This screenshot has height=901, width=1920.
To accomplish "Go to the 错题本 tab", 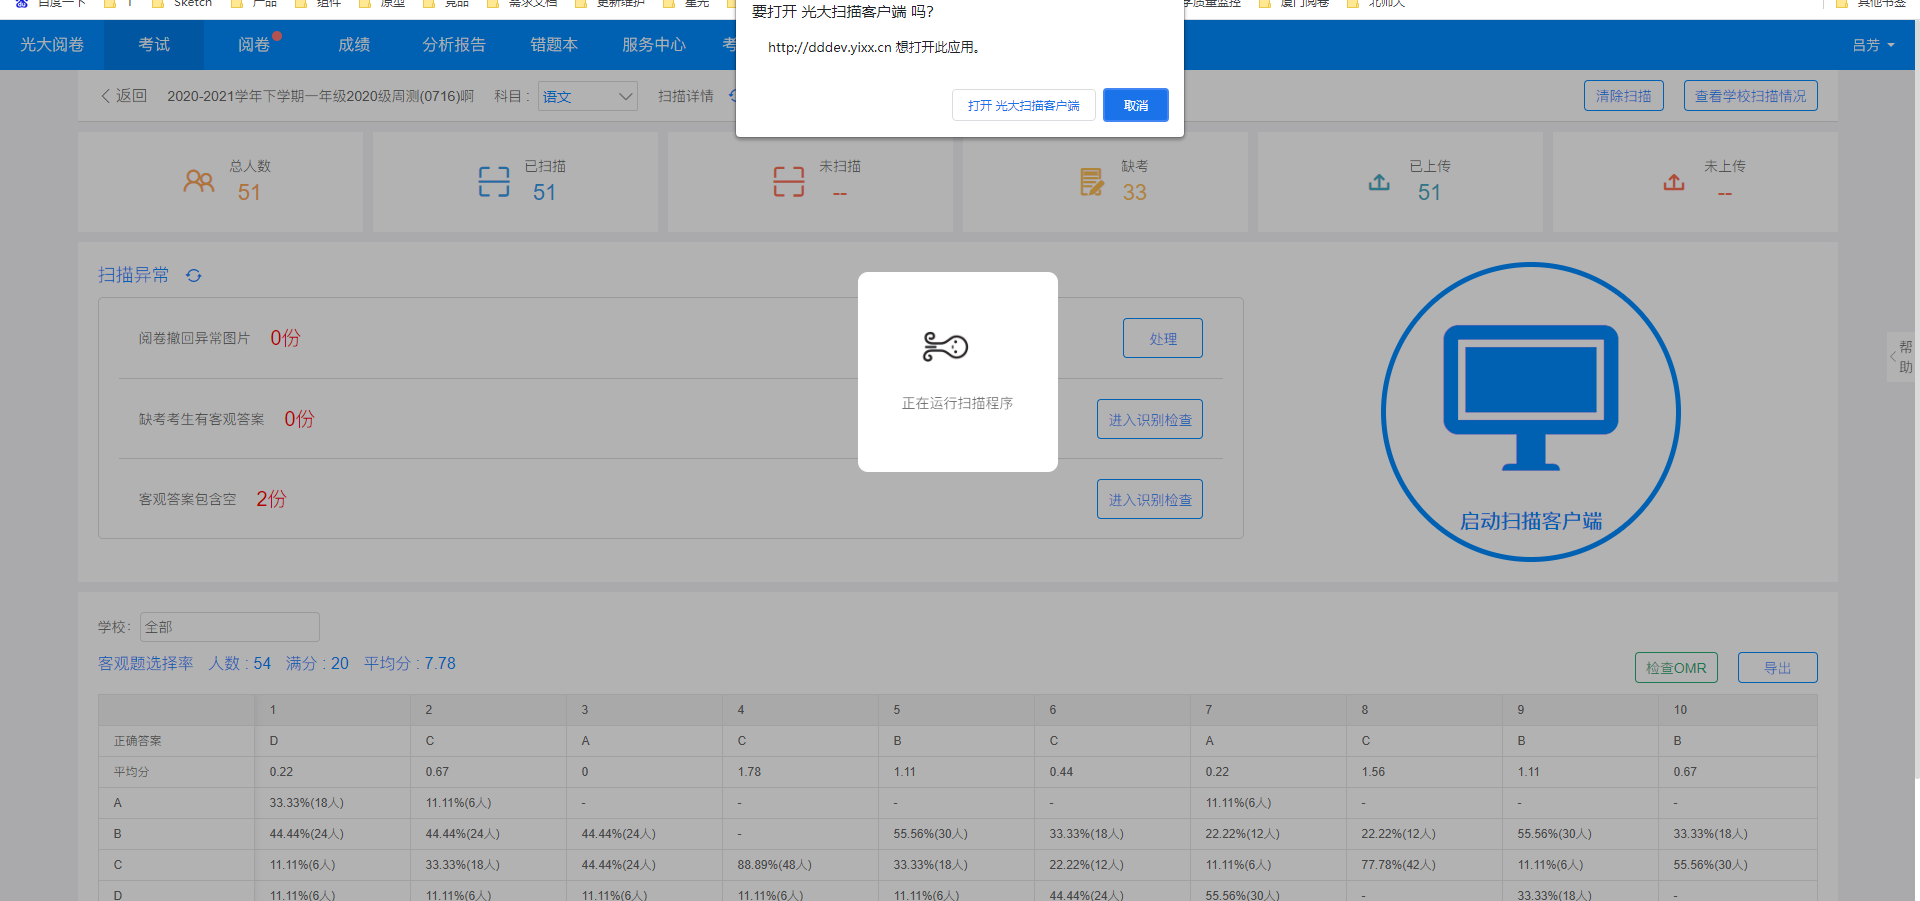I will pyautogui.click(x=553, y=45).
